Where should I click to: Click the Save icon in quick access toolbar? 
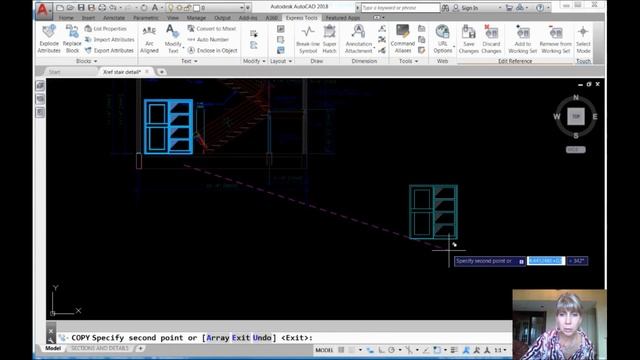pos(81,8)
